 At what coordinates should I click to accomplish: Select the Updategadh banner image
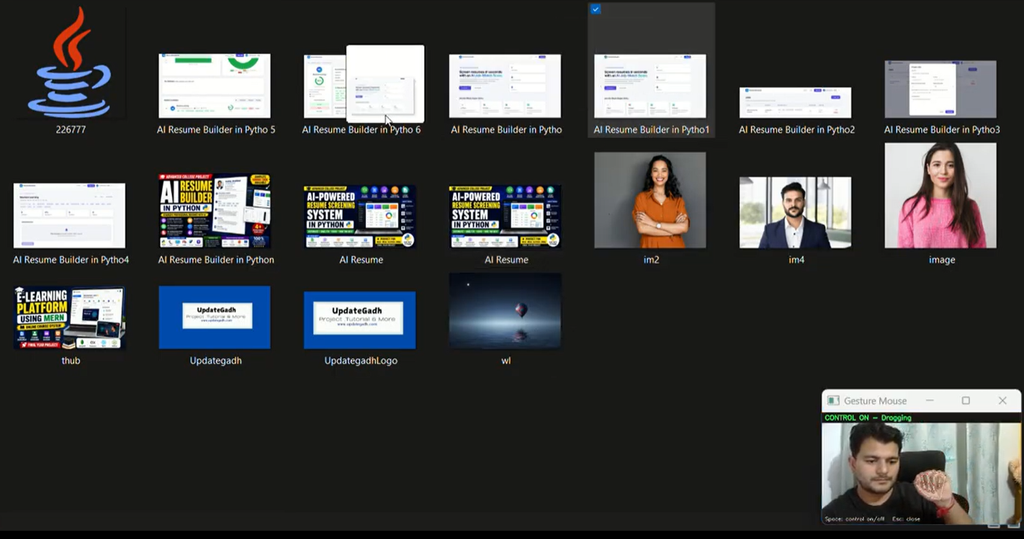click(214, 317)
